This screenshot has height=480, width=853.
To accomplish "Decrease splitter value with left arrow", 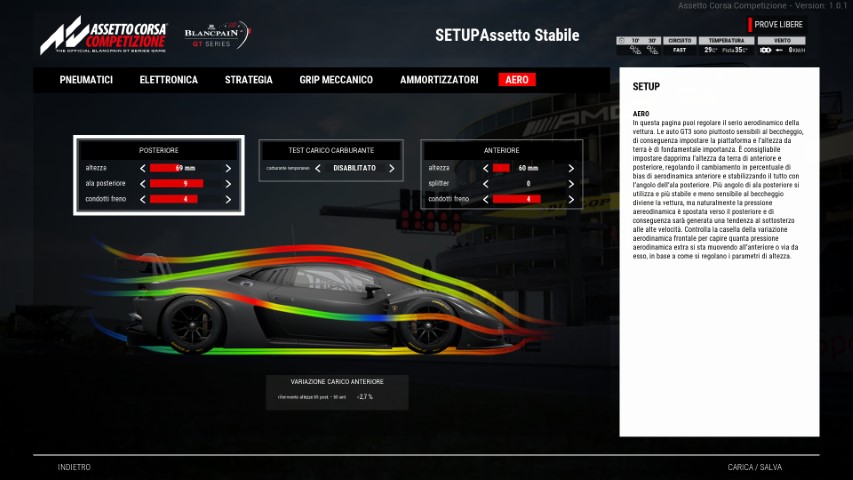I will click(x=485, y=184).
